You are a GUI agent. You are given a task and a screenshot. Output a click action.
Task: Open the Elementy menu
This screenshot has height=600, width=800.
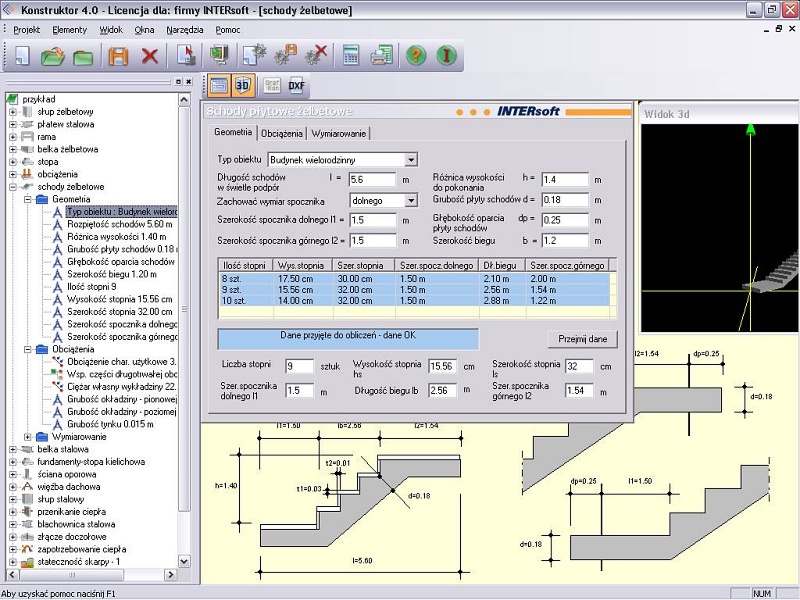pos(69,30)
